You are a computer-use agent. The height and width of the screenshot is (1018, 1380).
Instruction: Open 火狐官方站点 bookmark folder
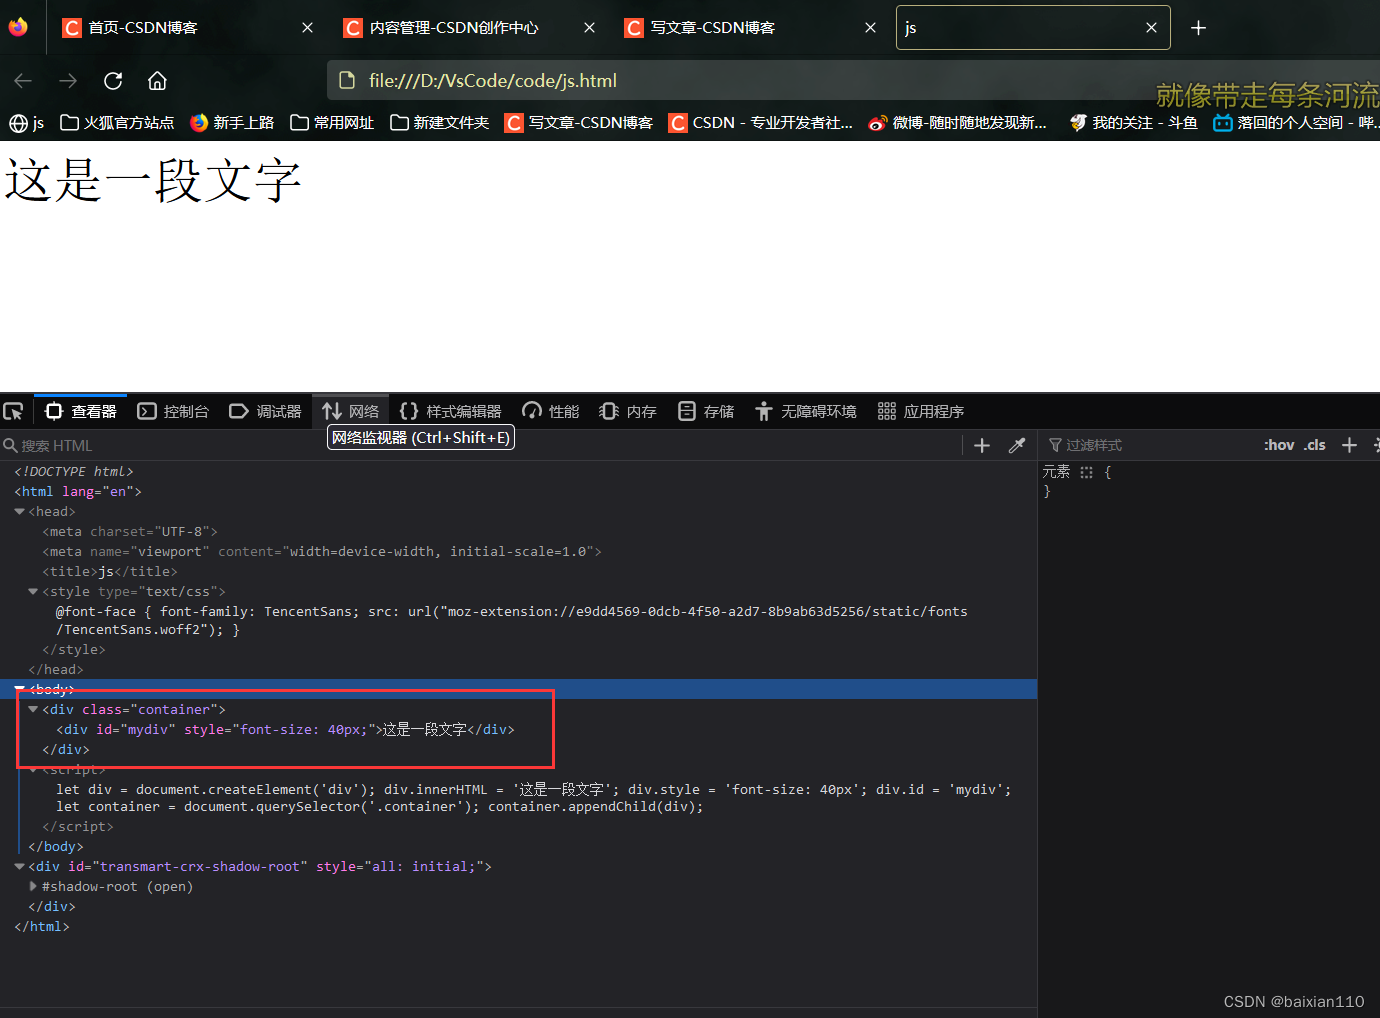point(117,122)
